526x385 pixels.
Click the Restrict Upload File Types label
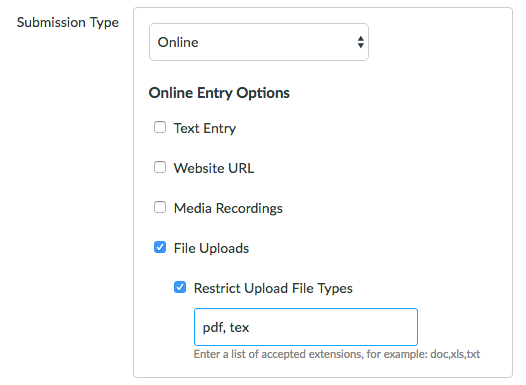pos(273,288)
